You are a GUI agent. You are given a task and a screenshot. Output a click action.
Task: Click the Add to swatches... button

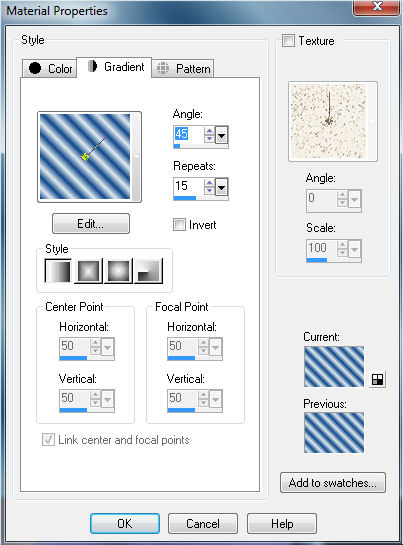[x=333, y=482]
